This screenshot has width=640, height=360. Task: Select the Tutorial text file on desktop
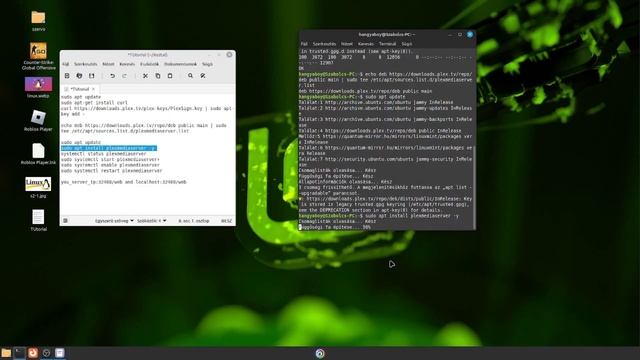pos(38,220)
